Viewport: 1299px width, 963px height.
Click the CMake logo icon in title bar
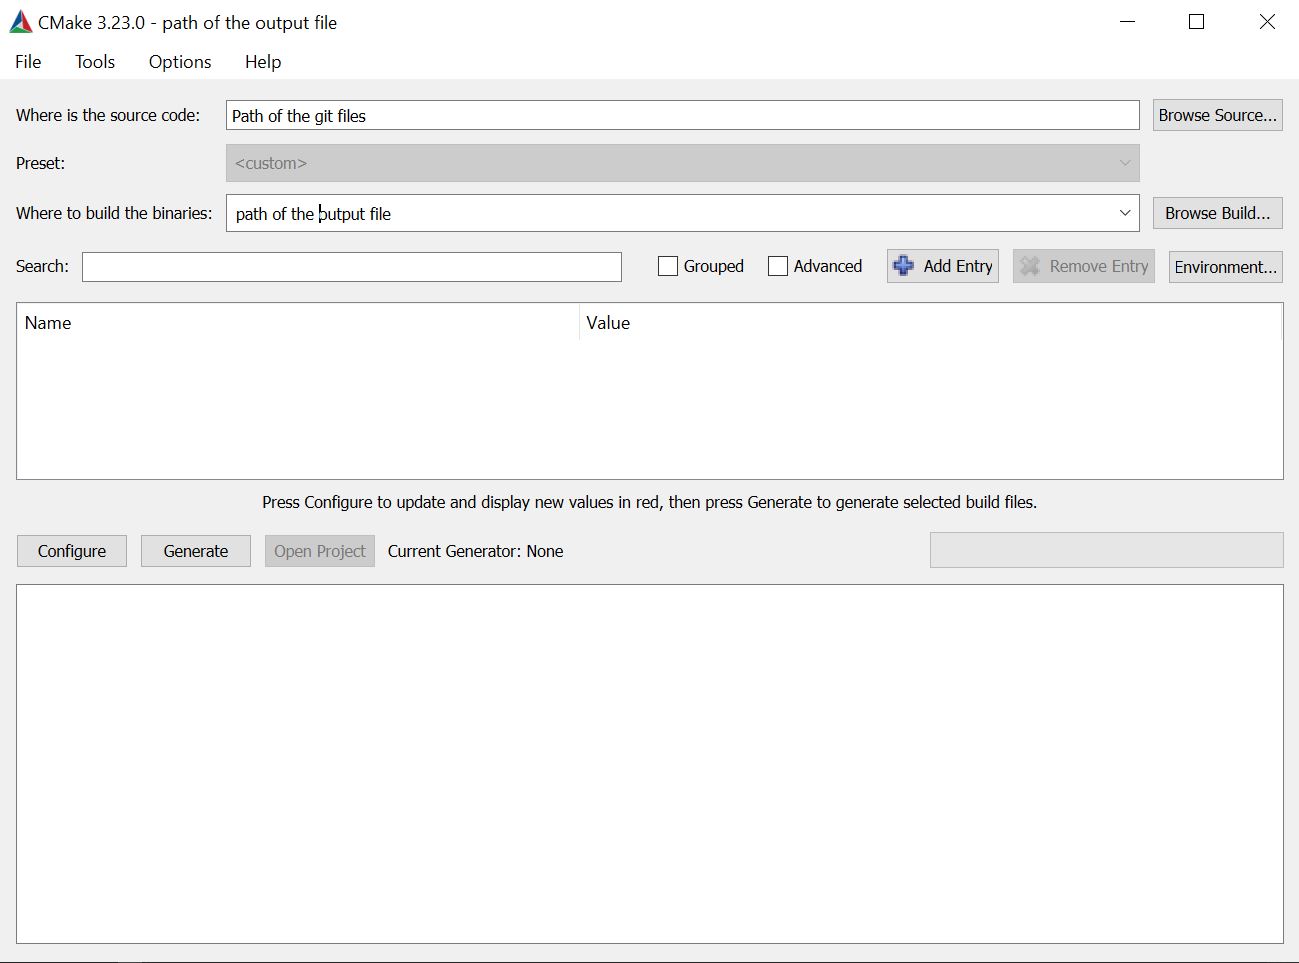pyautogui.click(x=20, y=22)
